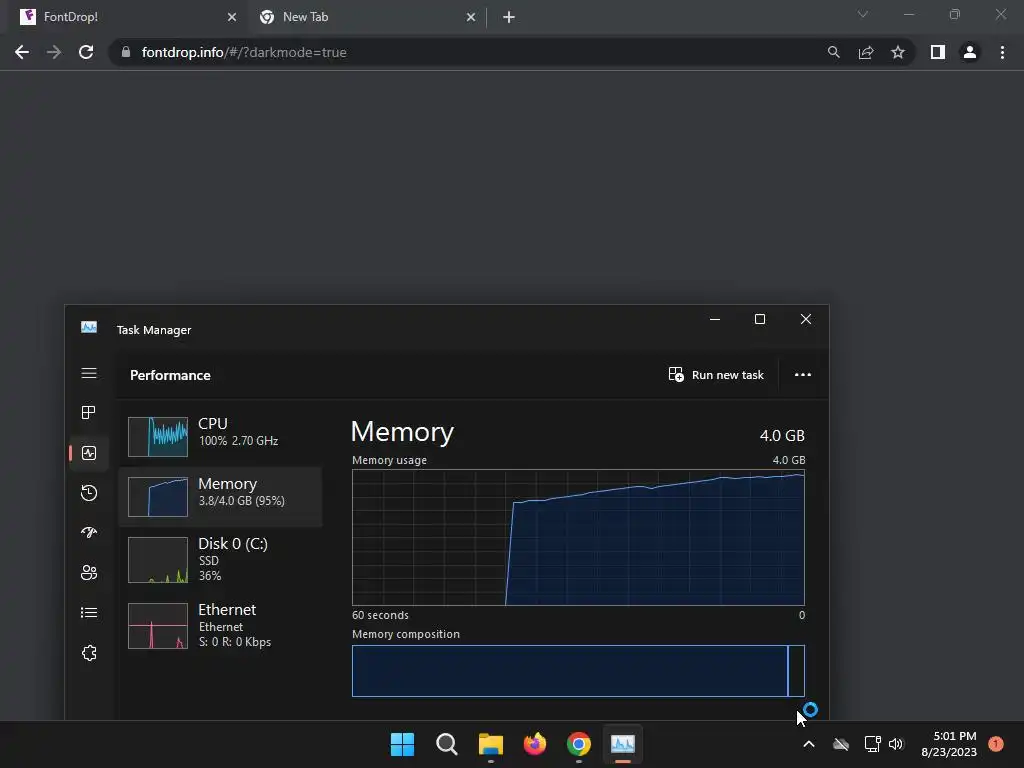
Task: Select the CPU performance item
Action: tap(221, 436)
